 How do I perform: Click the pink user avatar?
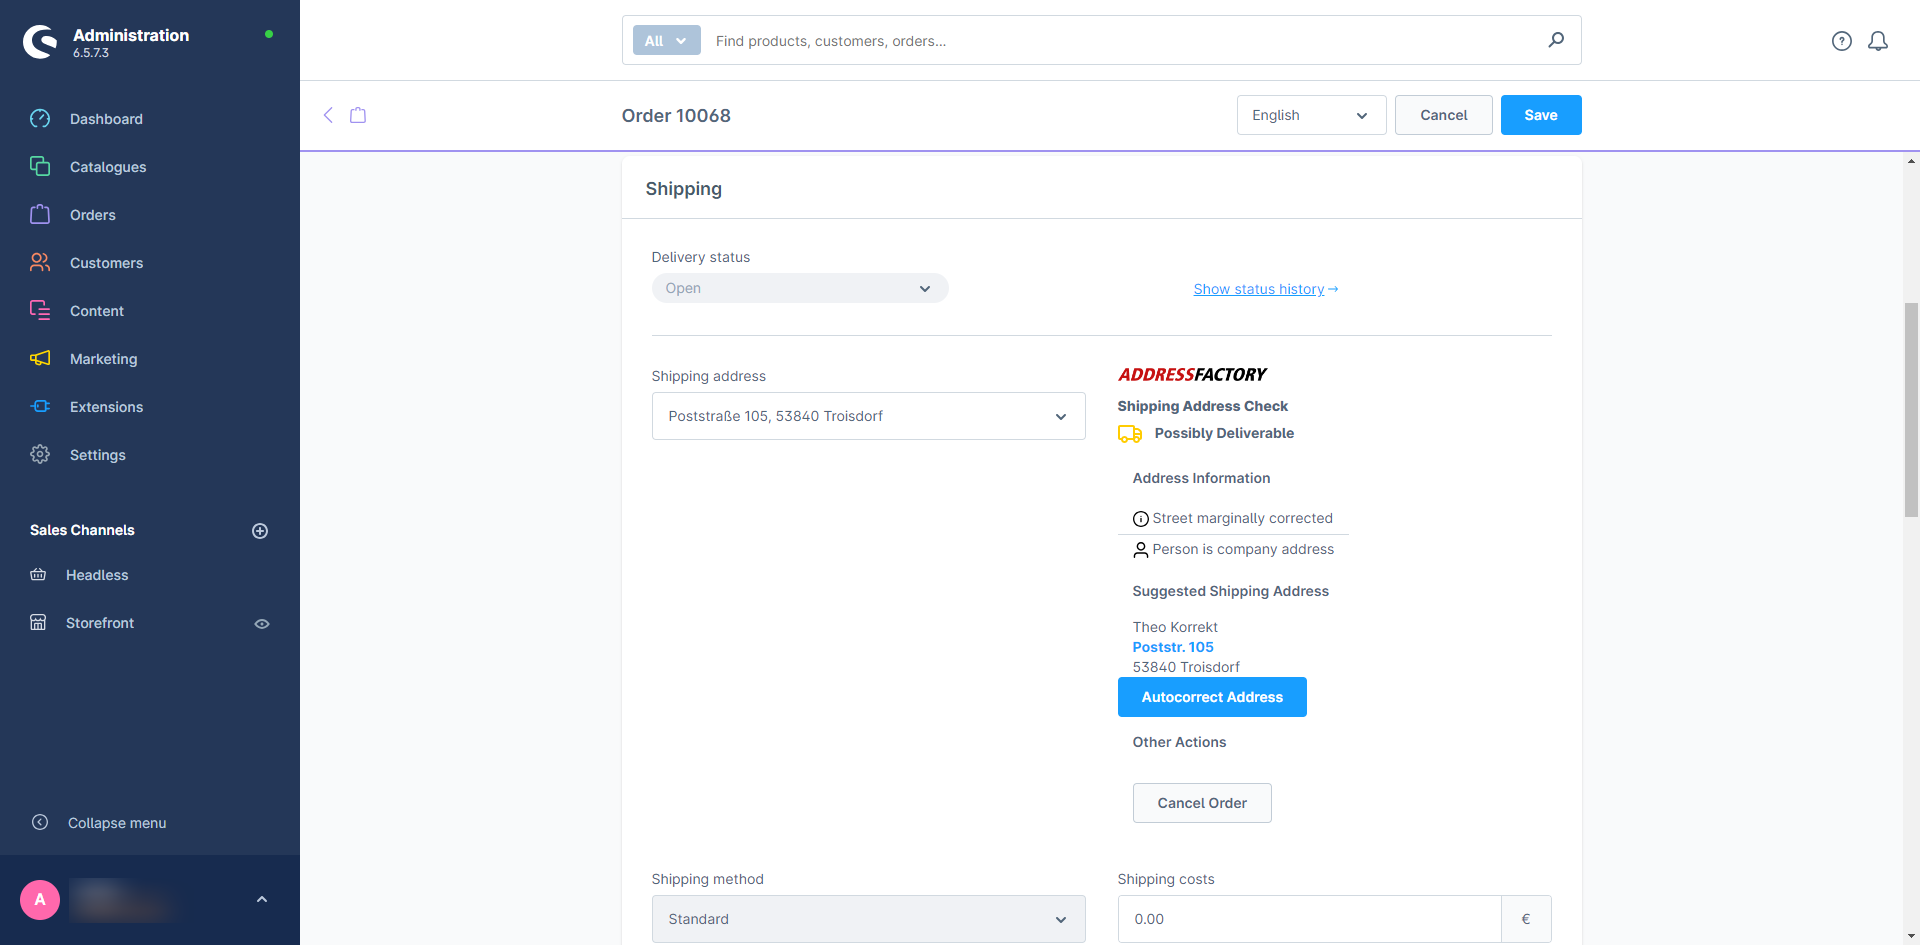[40, 899]
